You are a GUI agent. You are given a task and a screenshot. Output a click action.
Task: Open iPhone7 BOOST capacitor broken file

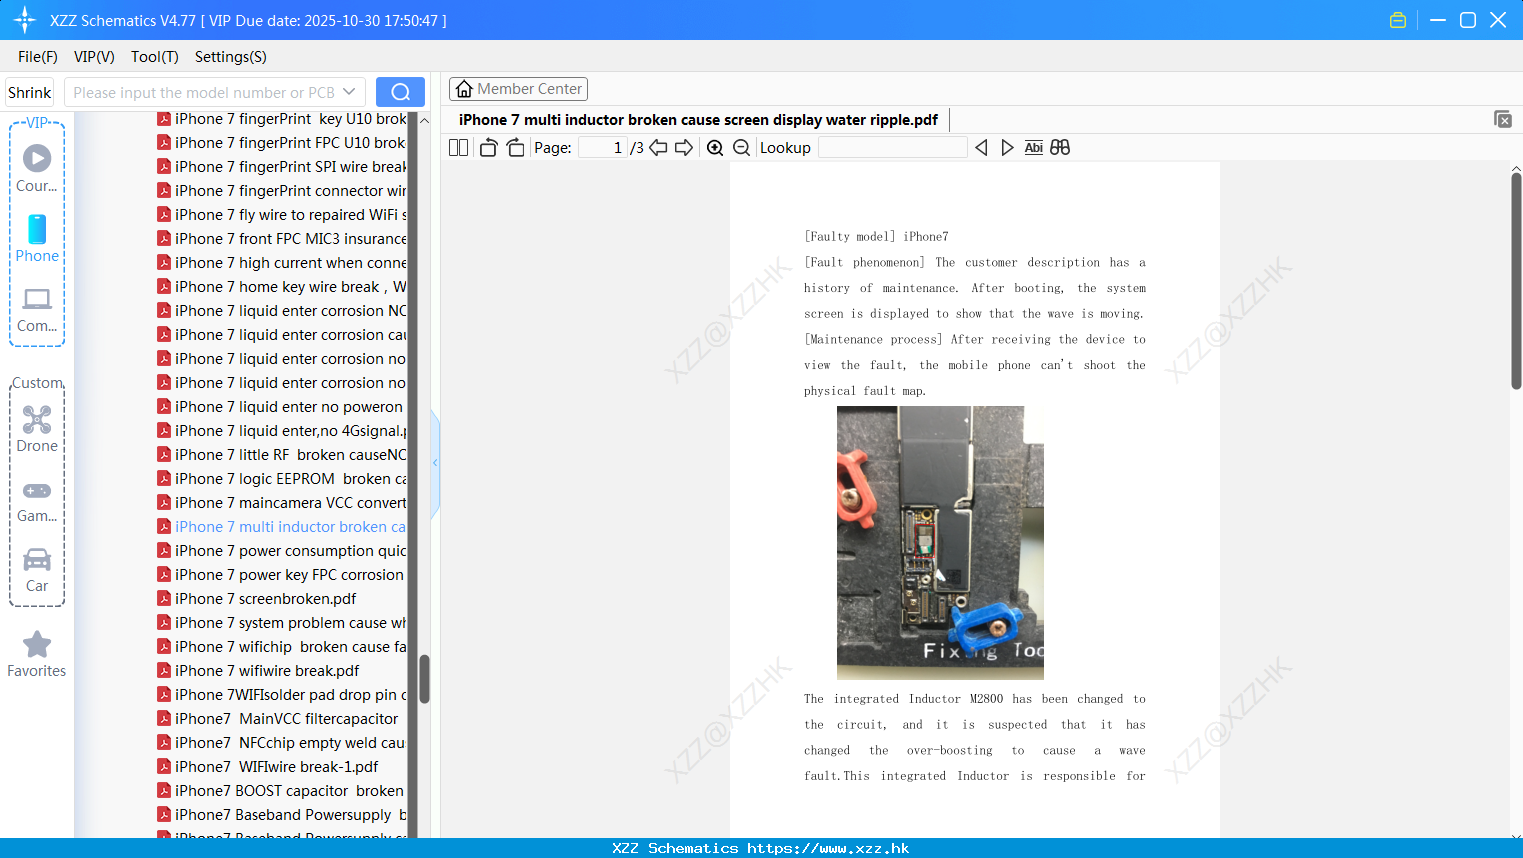pyautogui.click(x=281, y=791)
